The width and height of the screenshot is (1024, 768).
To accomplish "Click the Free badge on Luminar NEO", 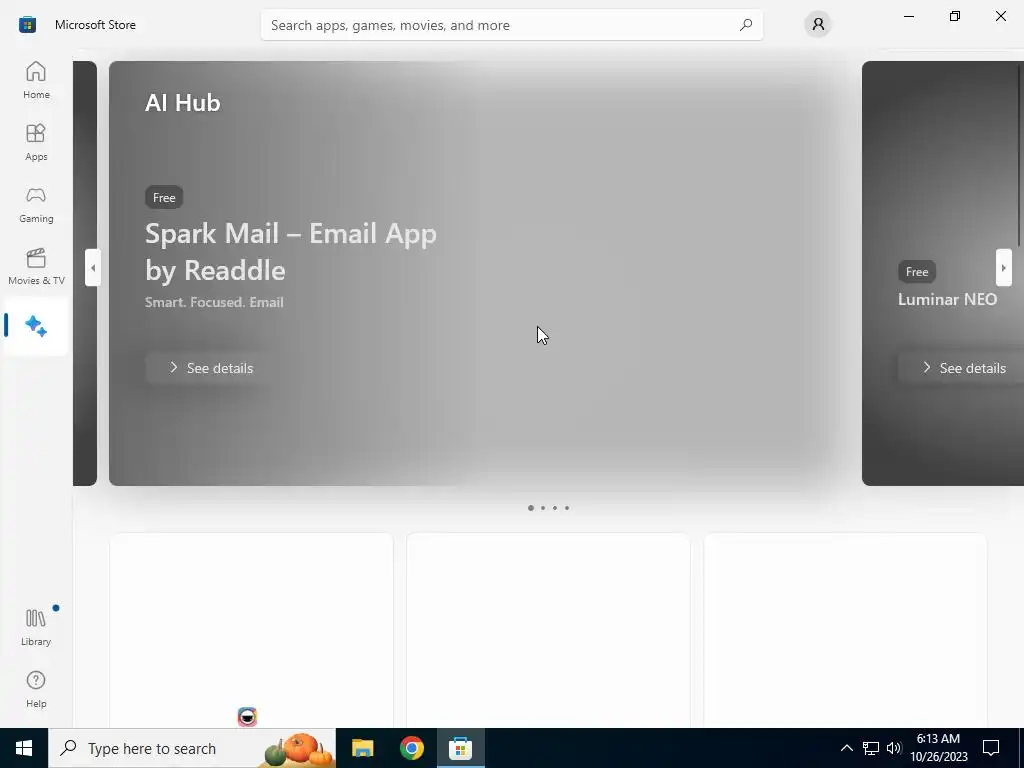I will [x=917, y=272].
